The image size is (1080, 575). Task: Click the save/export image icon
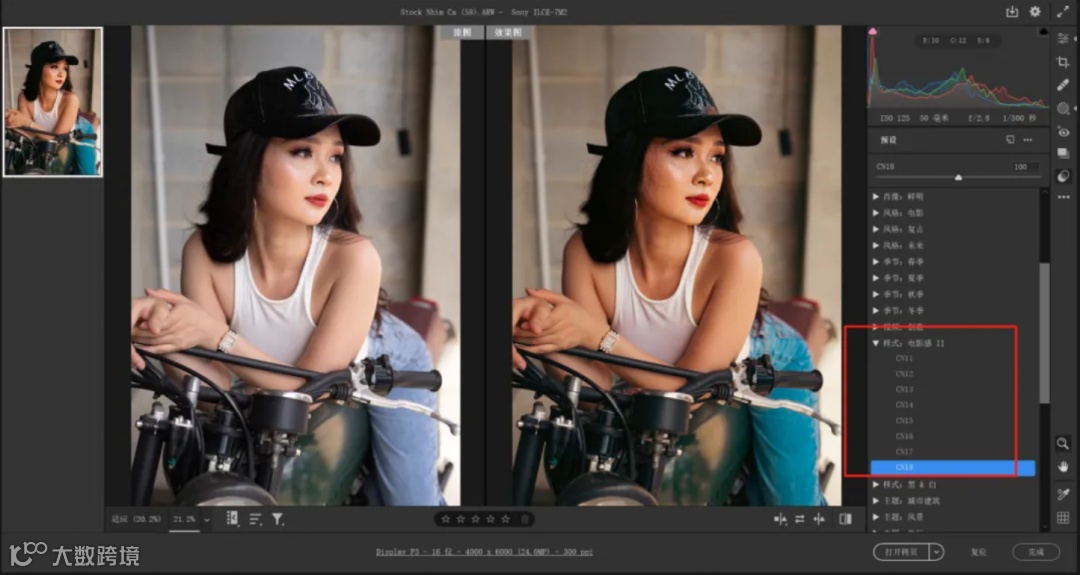pos(1012,12)
